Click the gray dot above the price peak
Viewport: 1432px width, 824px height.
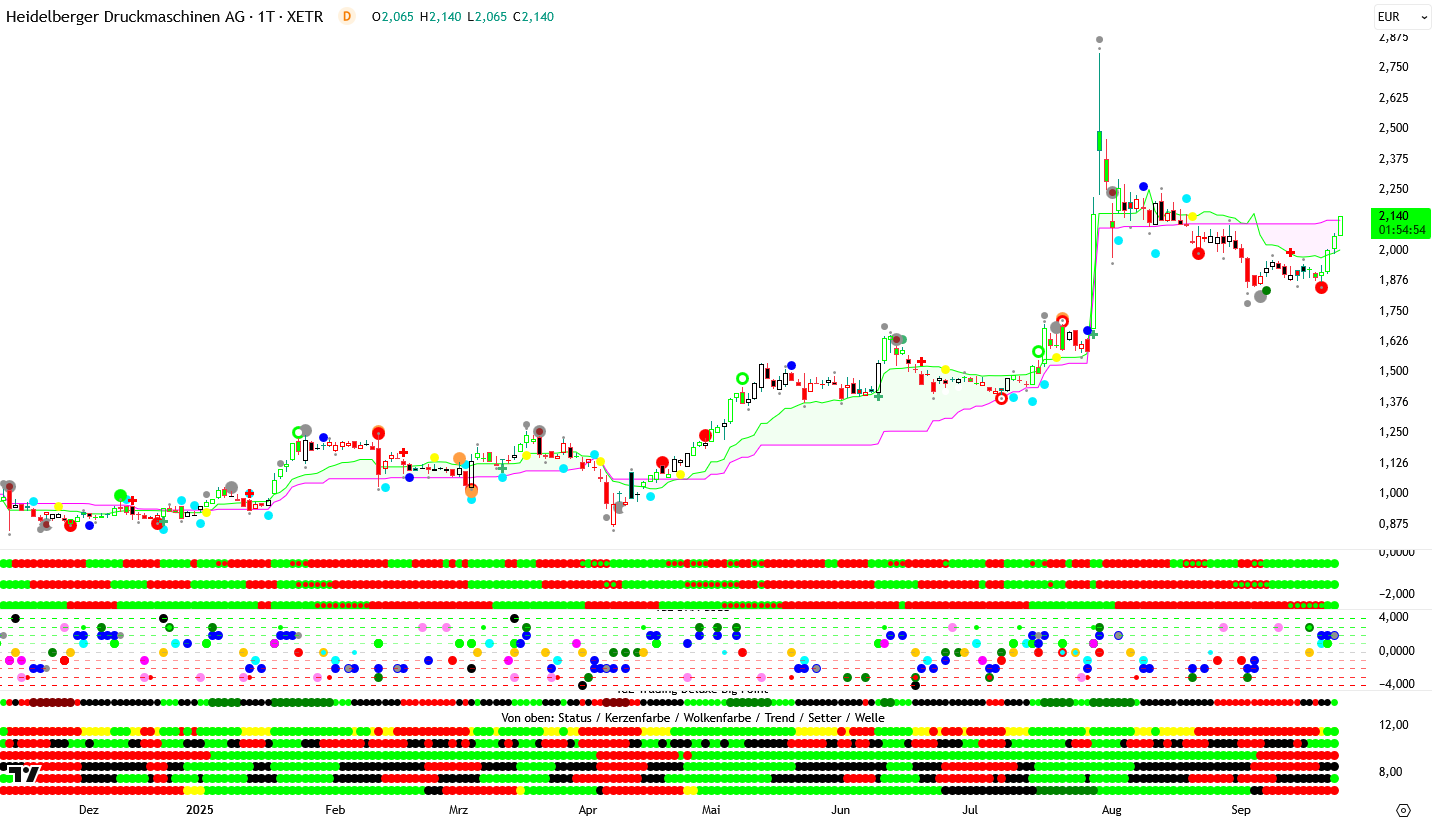tap(1099, 40)
